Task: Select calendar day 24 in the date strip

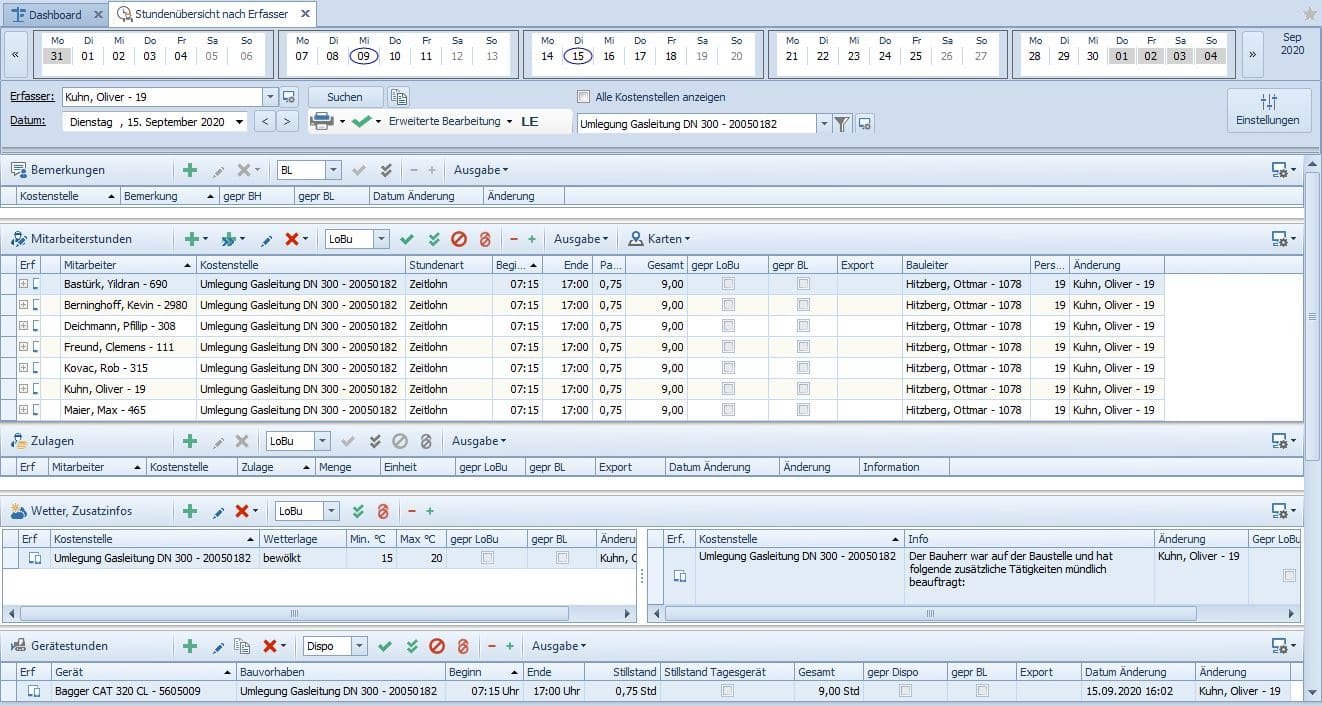Action: pos(884,56)
